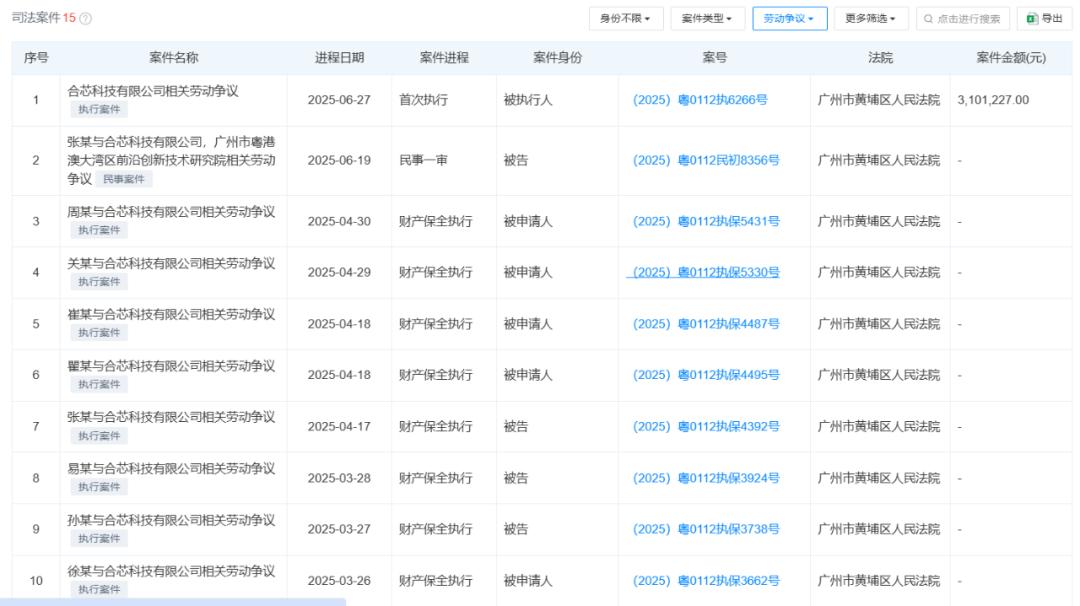Click the 进程日期 column header
Screen dimensions: 1080x606
(339, 58)
